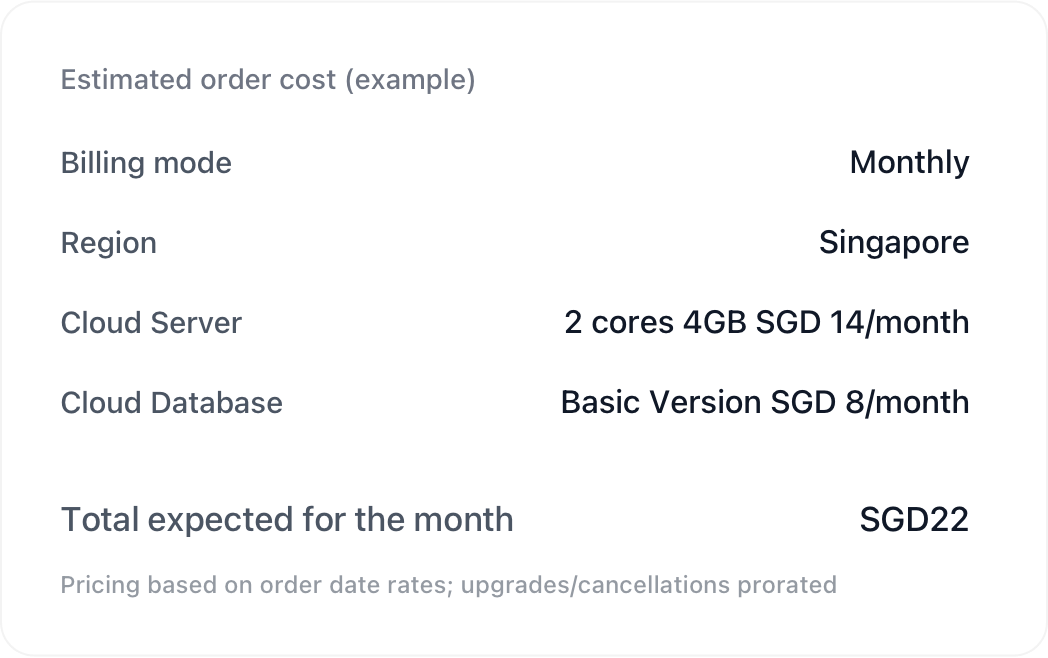
Task: Click the "Singapore" region value
Action: [893, 243]
